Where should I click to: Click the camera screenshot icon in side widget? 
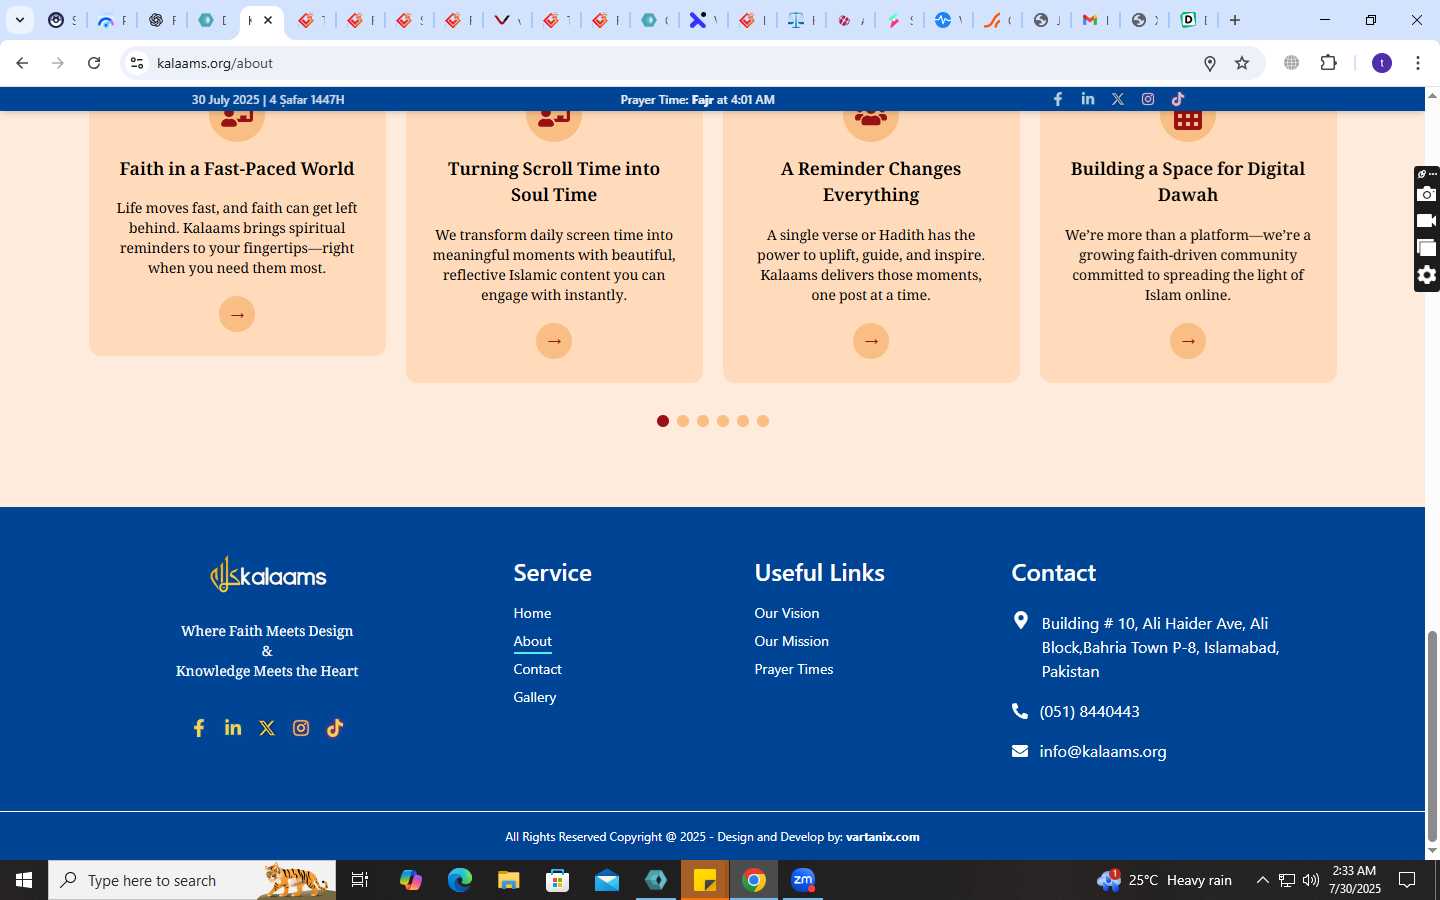pos(1428,194)
